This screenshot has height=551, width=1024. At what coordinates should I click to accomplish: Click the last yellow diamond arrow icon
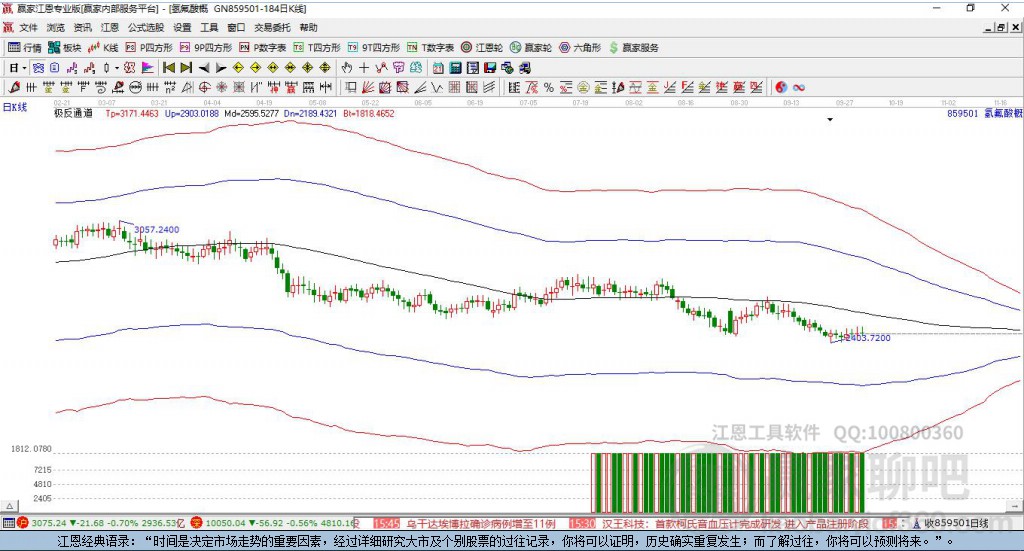pos(325,68)
